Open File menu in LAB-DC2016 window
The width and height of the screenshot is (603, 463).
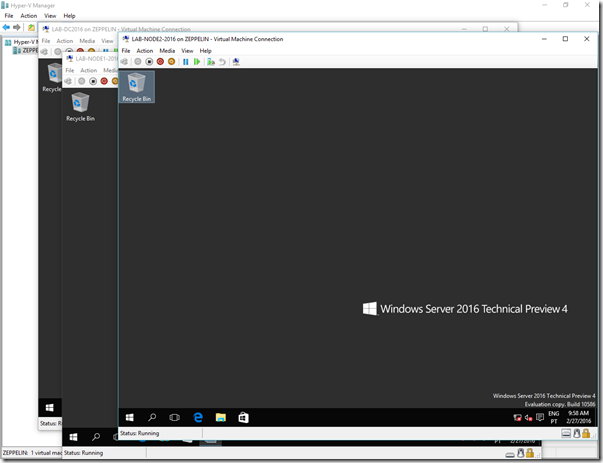(46, 41)
